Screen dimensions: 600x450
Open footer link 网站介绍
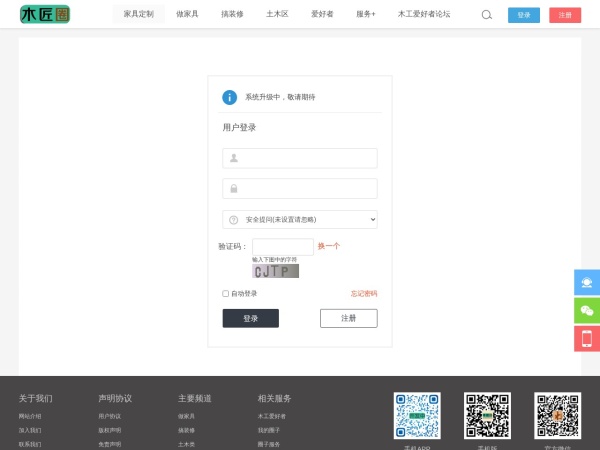click(30, 416)
